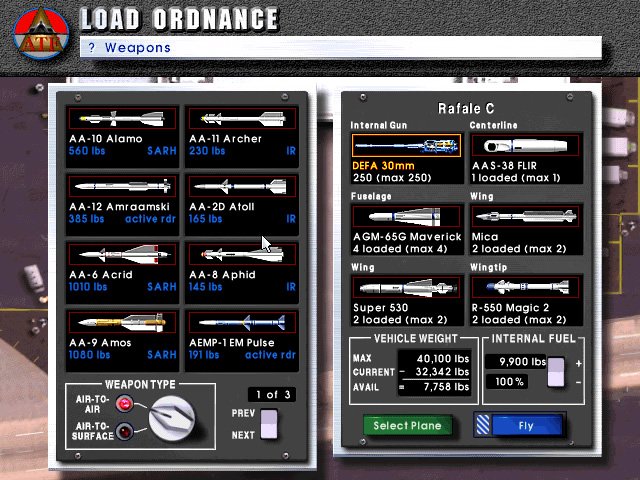Click the '560 lbs' weight of AA-10 Alamo
The height and width of the screenshot is (480, 640).
87,151
